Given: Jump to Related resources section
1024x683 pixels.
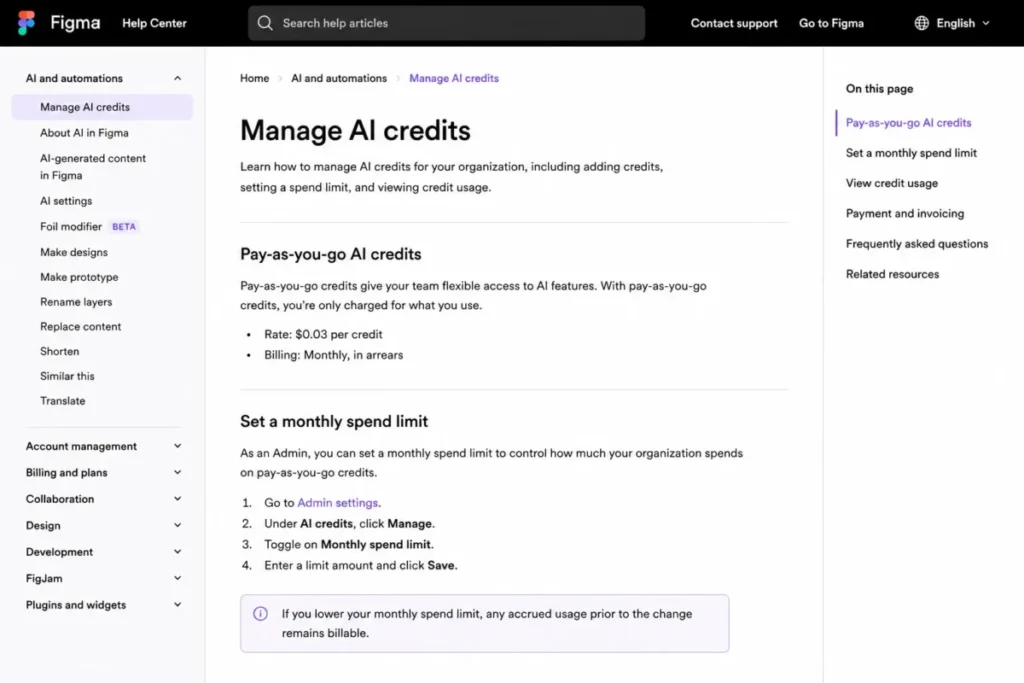Looking at the screenshot, I should tap(892, 274).
